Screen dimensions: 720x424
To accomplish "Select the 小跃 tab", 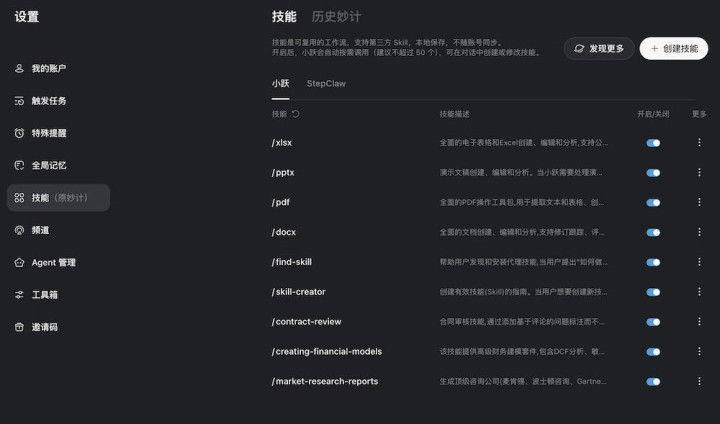I will tap(280, 84).
